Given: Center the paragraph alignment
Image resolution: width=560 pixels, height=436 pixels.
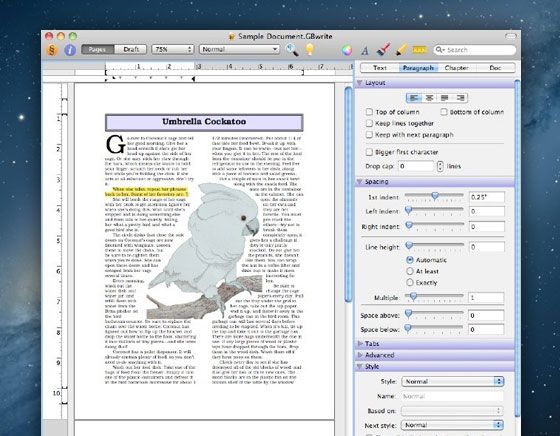Looking at the screenshot, I should (429, 98).
